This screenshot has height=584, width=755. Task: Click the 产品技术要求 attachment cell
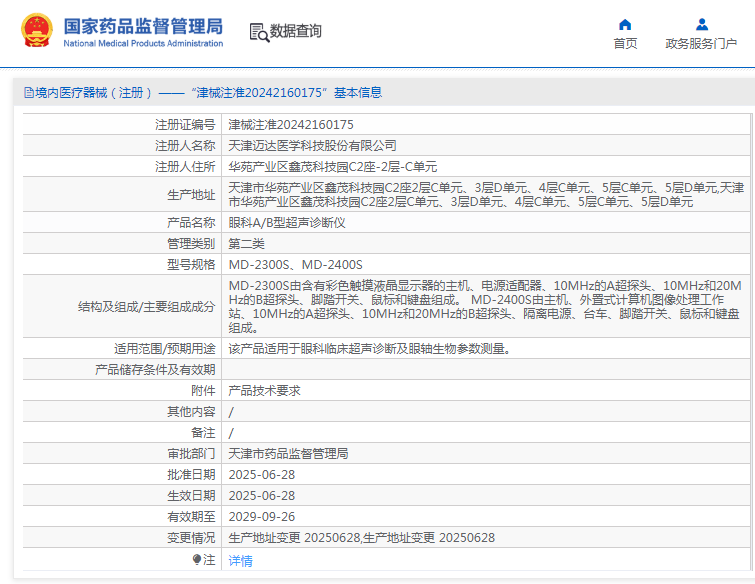tap(264, 391)
